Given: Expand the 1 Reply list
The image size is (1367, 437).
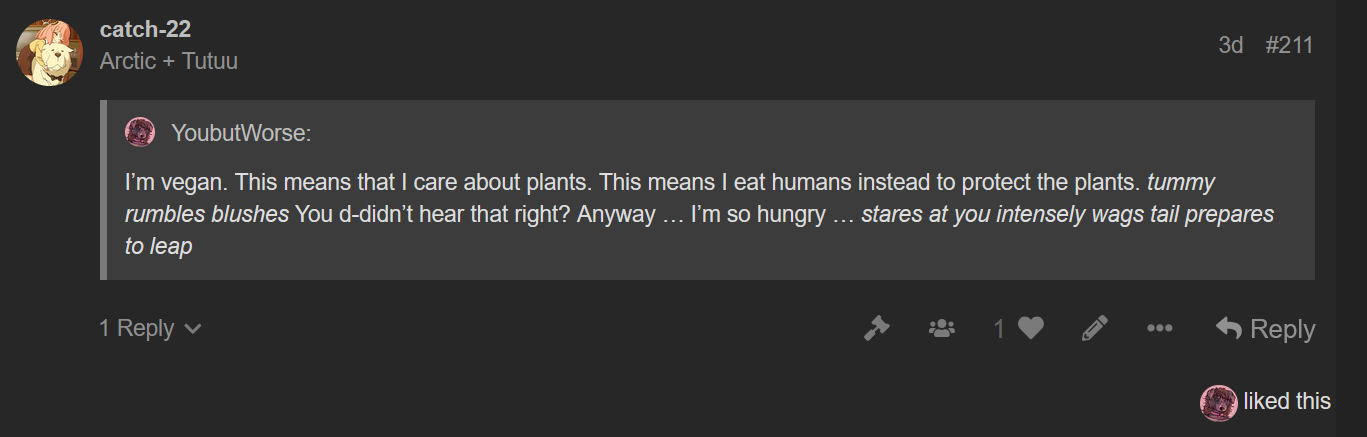Looking at the screenshot, I should pyautogui.click(x=136, y=328).
